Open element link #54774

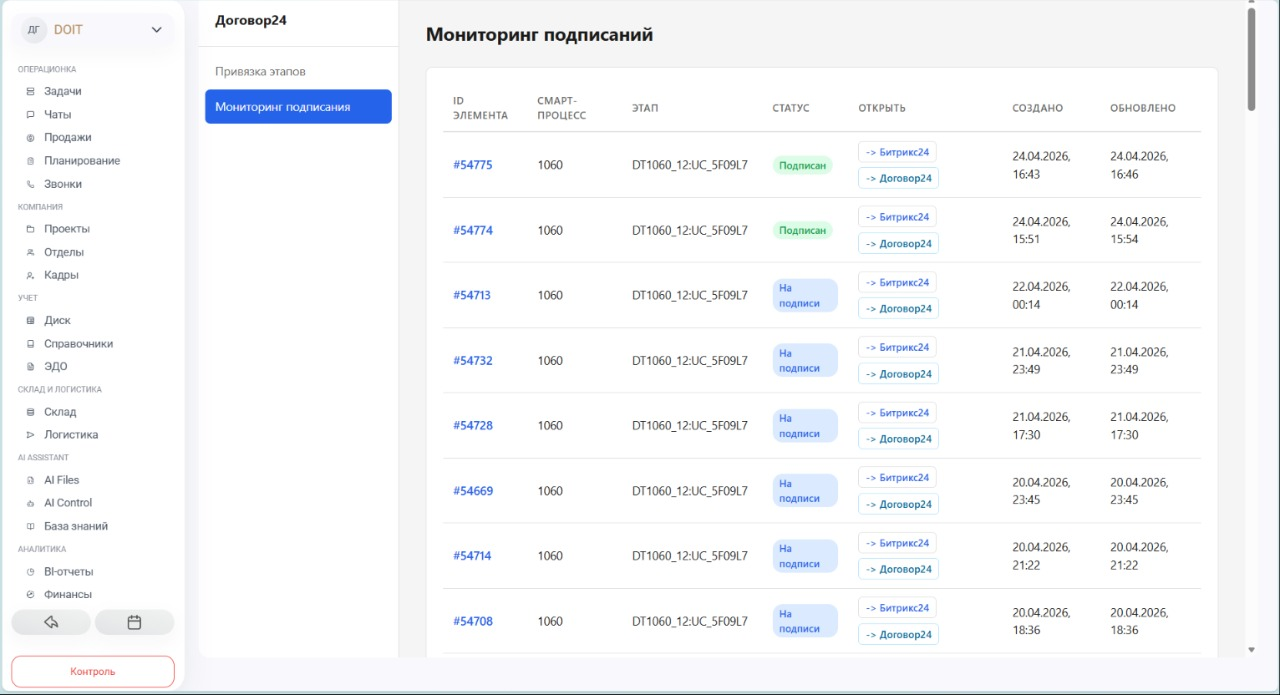(473, 230)
